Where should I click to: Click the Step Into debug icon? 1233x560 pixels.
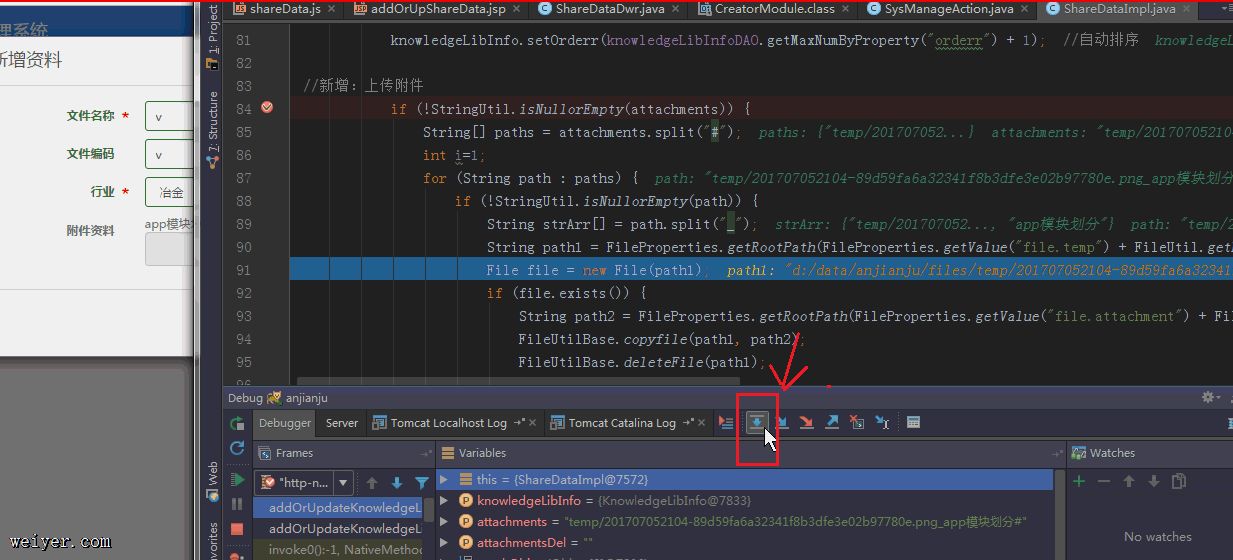coord(782,423)
